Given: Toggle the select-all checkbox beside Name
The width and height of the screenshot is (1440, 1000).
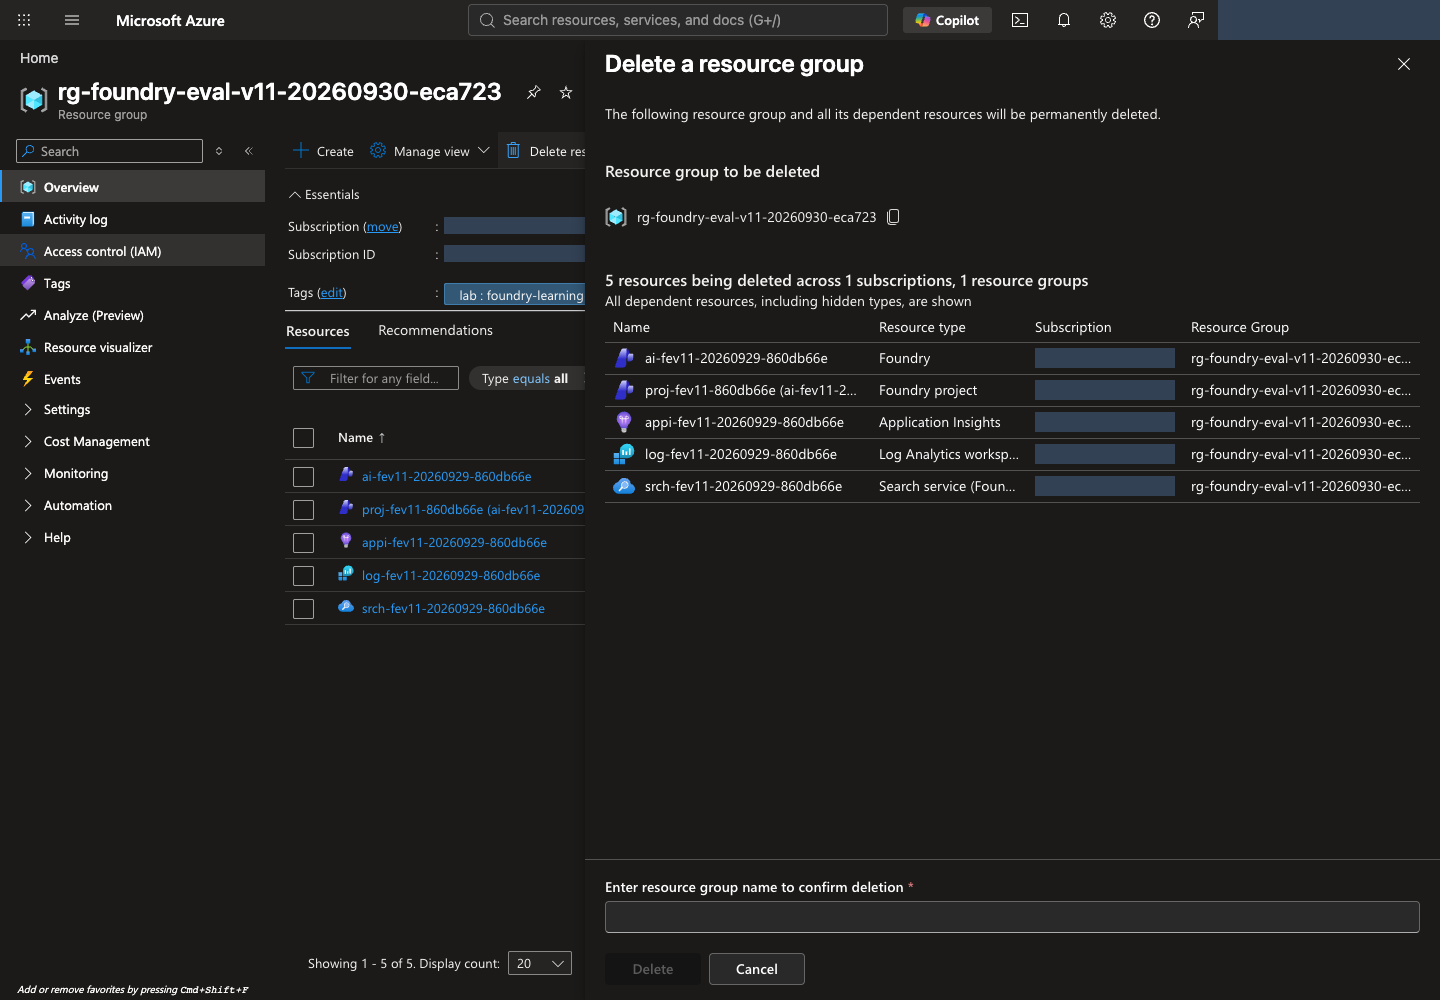Looking at the screenshot, I should [x=304, y=438].
